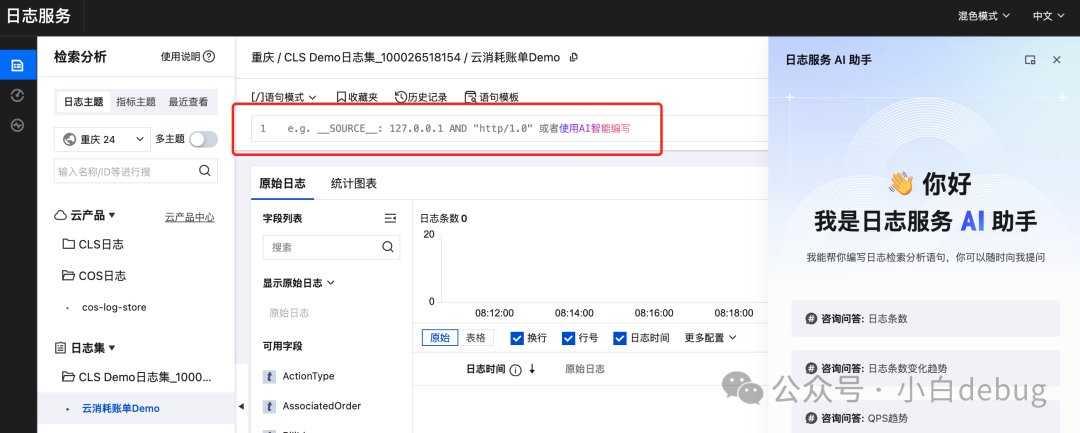Image resolution: width=1080 pixels, height=433 pixels.
Task: Copy the topic path via the copy icon
Action: coord(574,57)
